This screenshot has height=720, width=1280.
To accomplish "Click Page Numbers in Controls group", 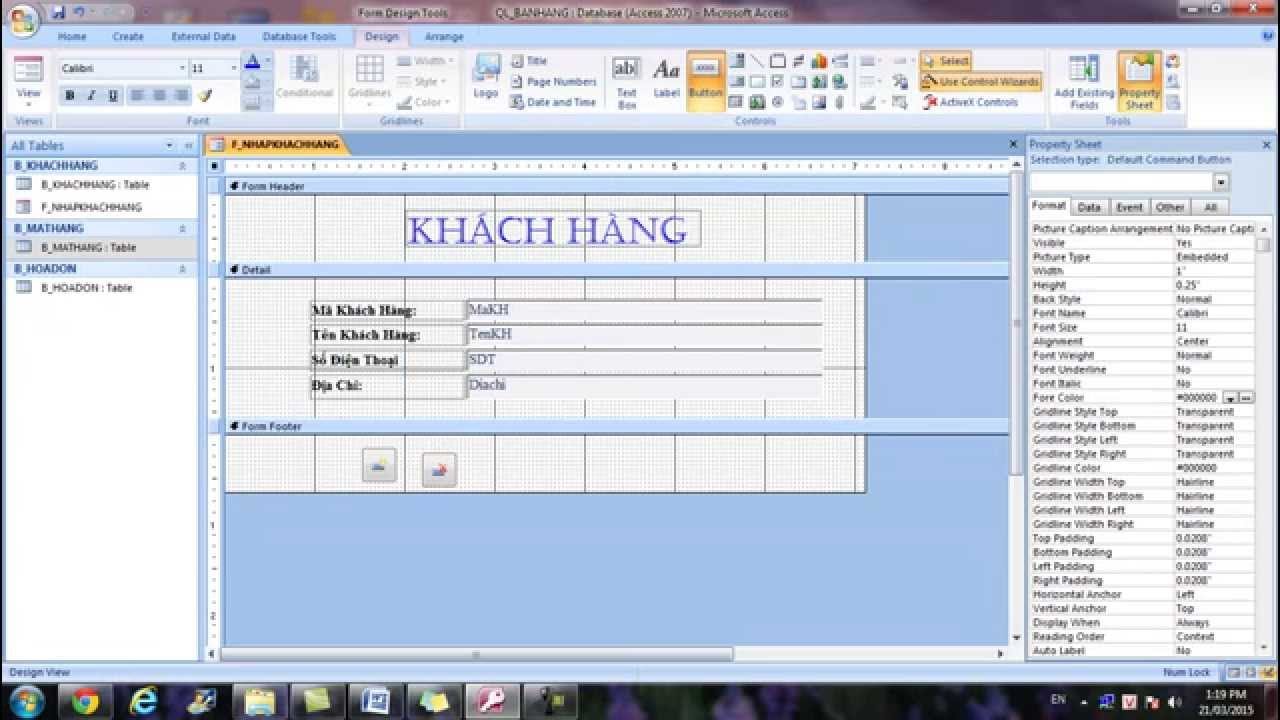I will (553, 82).
